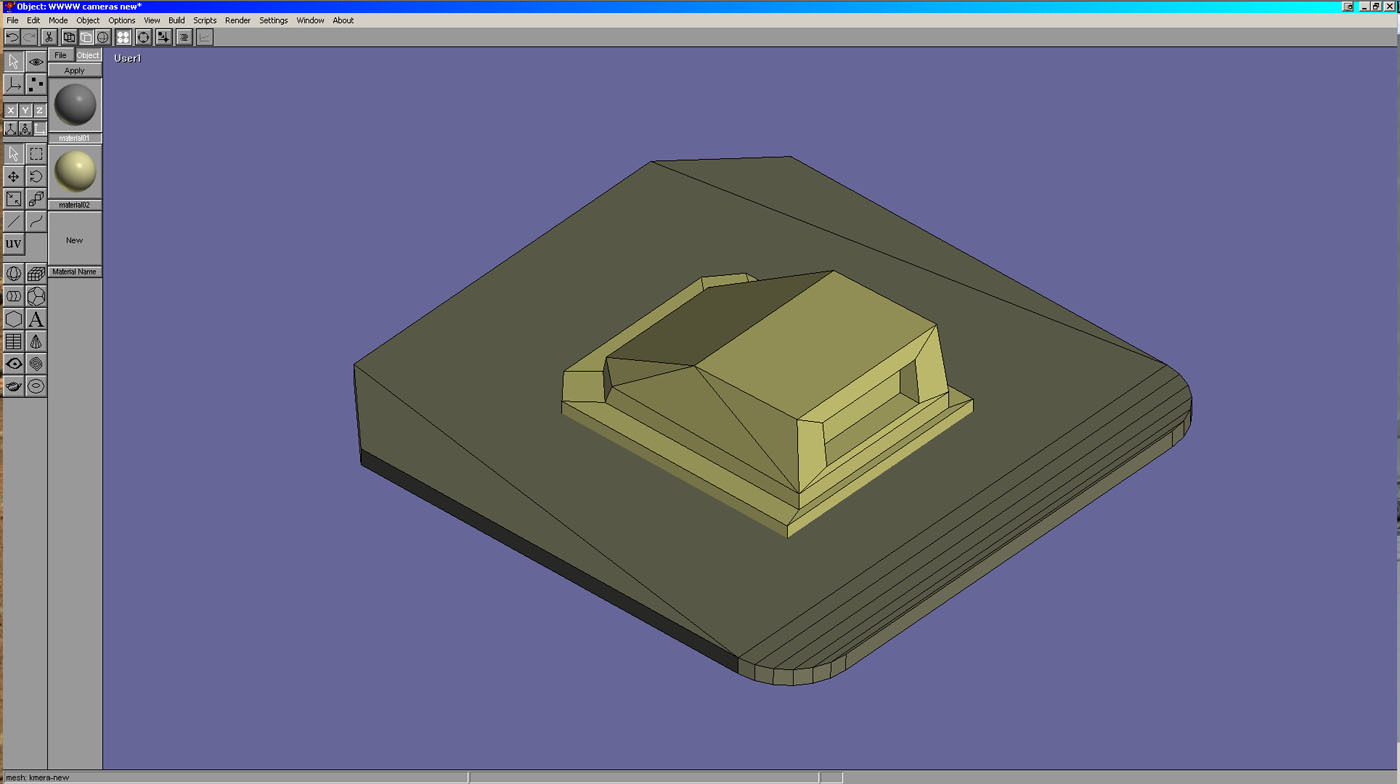Select the curved spline tool

pos(36,221)
